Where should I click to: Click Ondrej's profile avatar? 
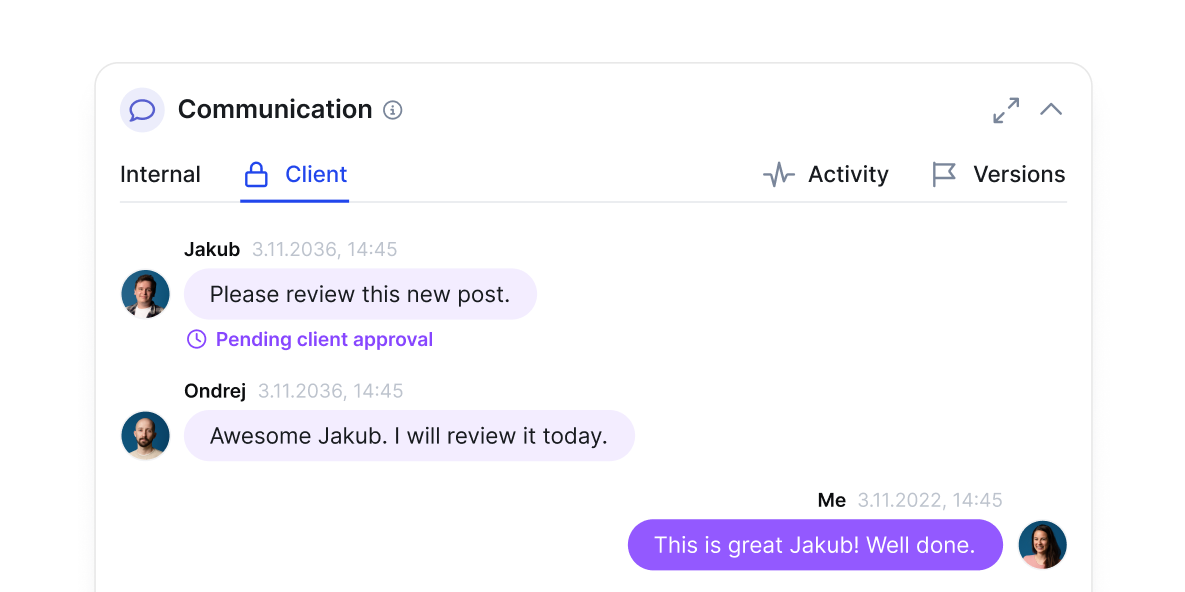click(145, 435)
